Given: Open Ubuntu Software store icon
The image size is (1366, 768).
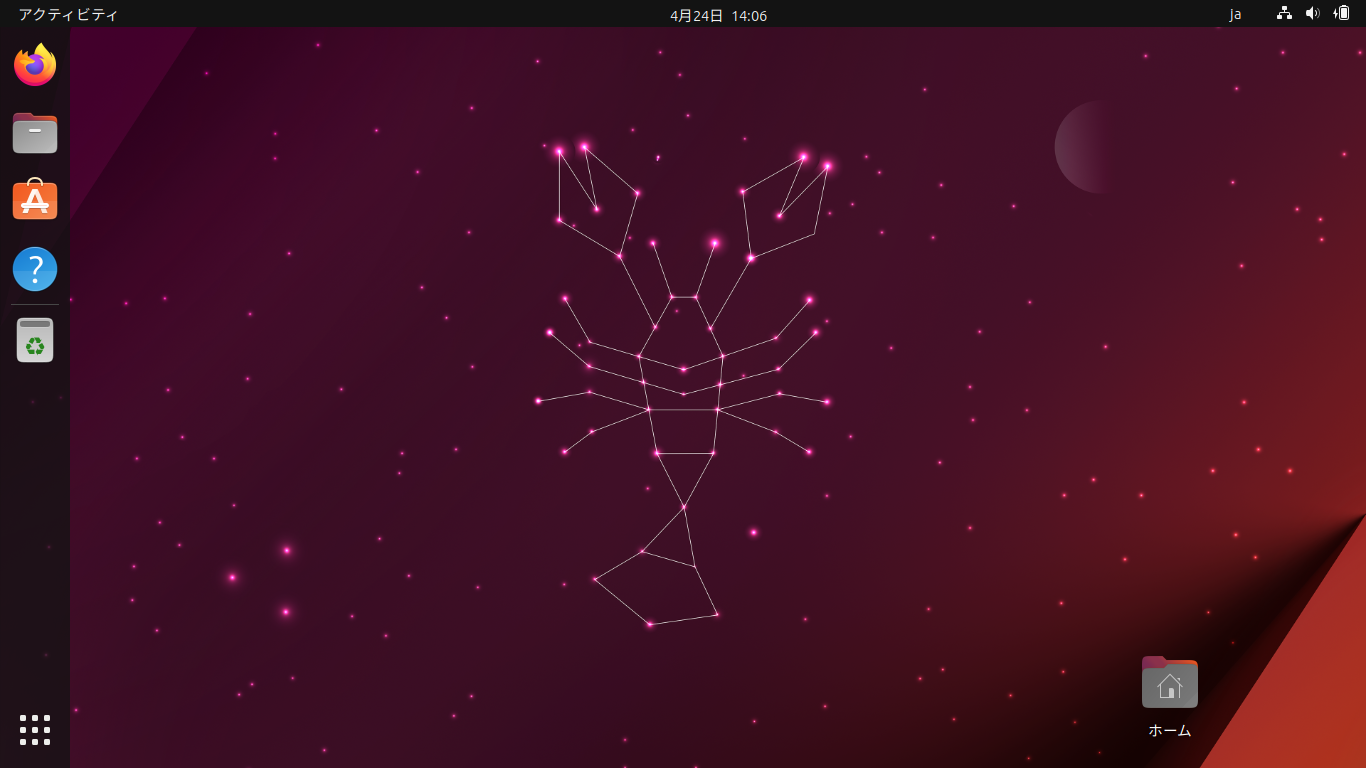Looking at the screenshot, I should tap(35, 200).
